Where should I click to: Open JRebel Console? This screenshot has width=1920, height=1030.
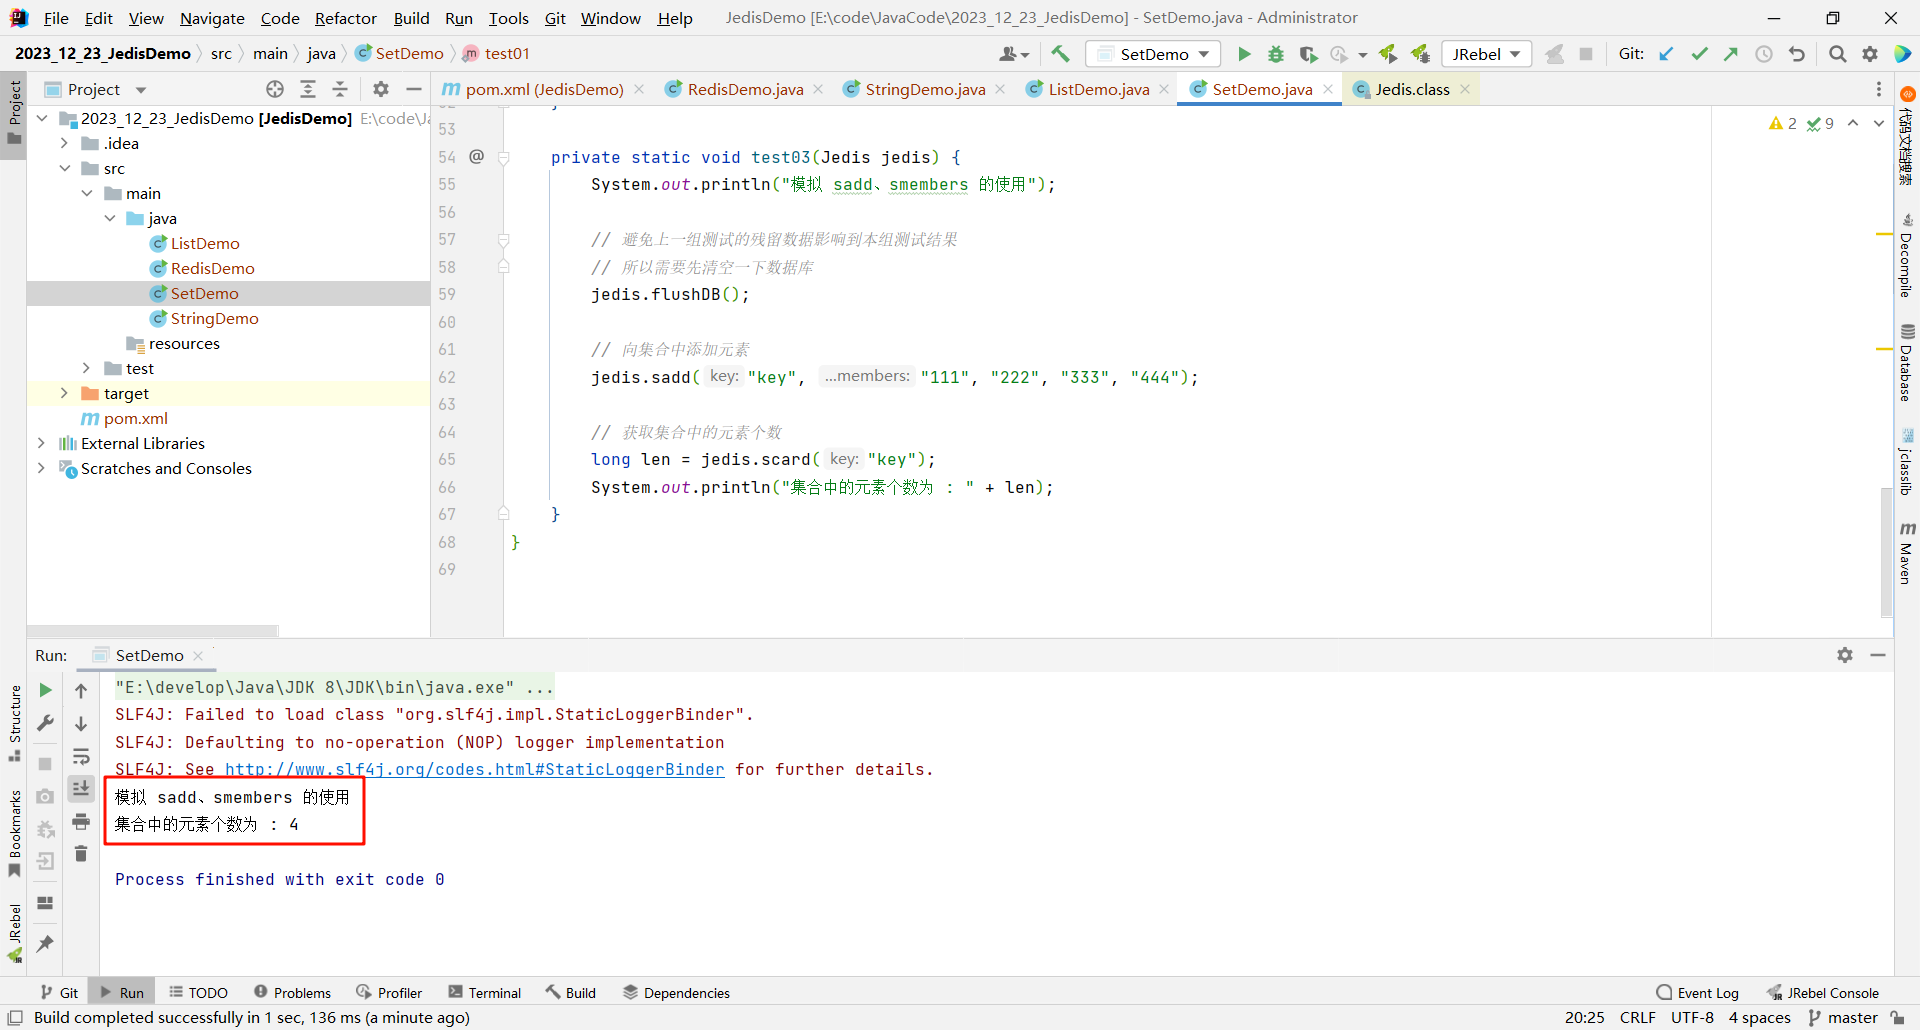click(1823, 992)
